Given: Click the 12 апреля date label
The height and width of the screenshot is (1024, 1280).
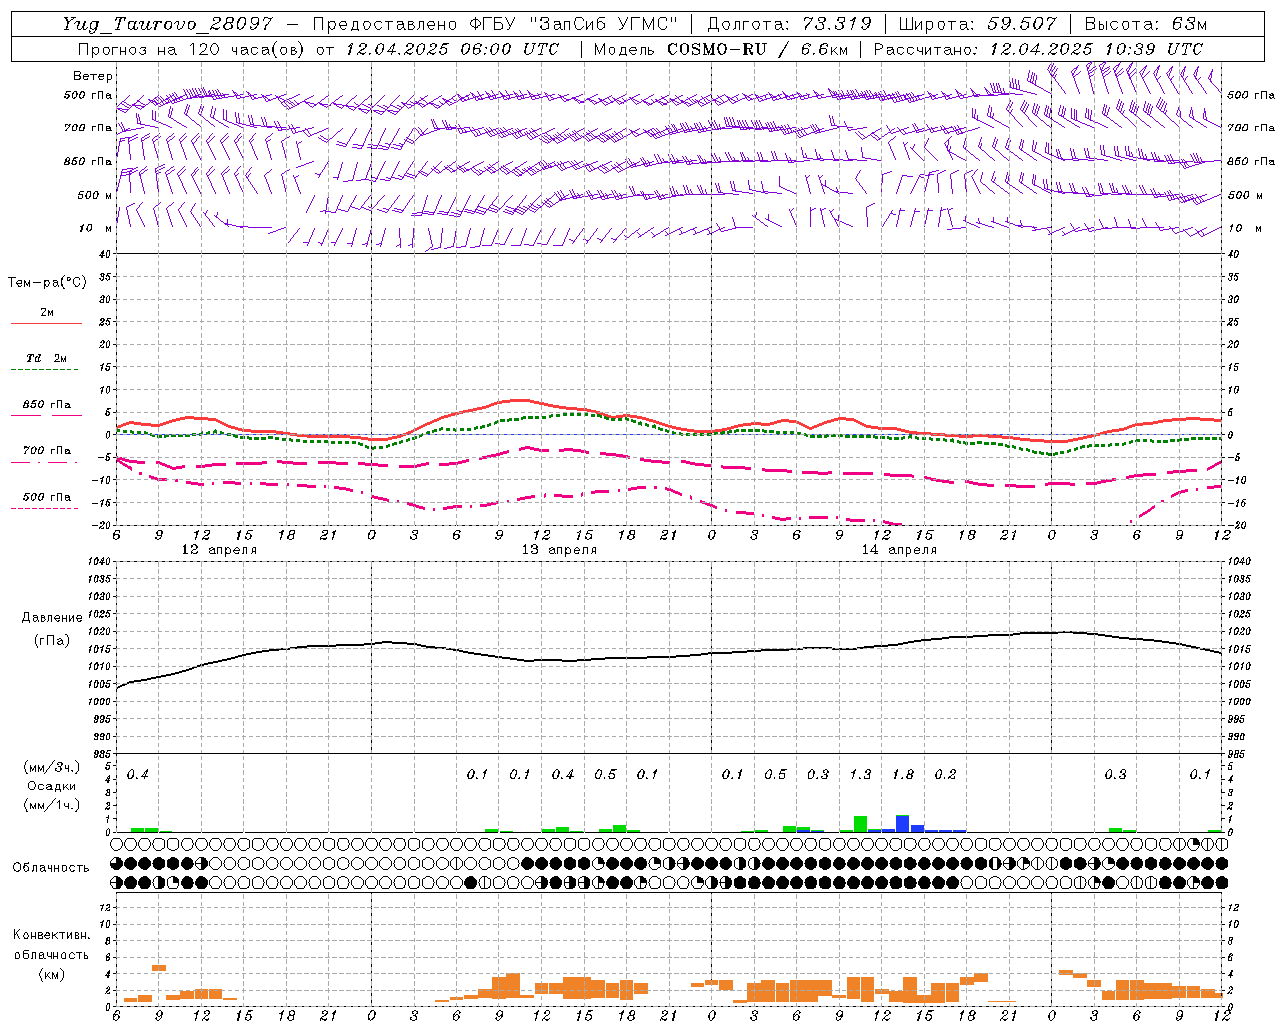Looking at the screenshot, I should (x=219, y=550).
